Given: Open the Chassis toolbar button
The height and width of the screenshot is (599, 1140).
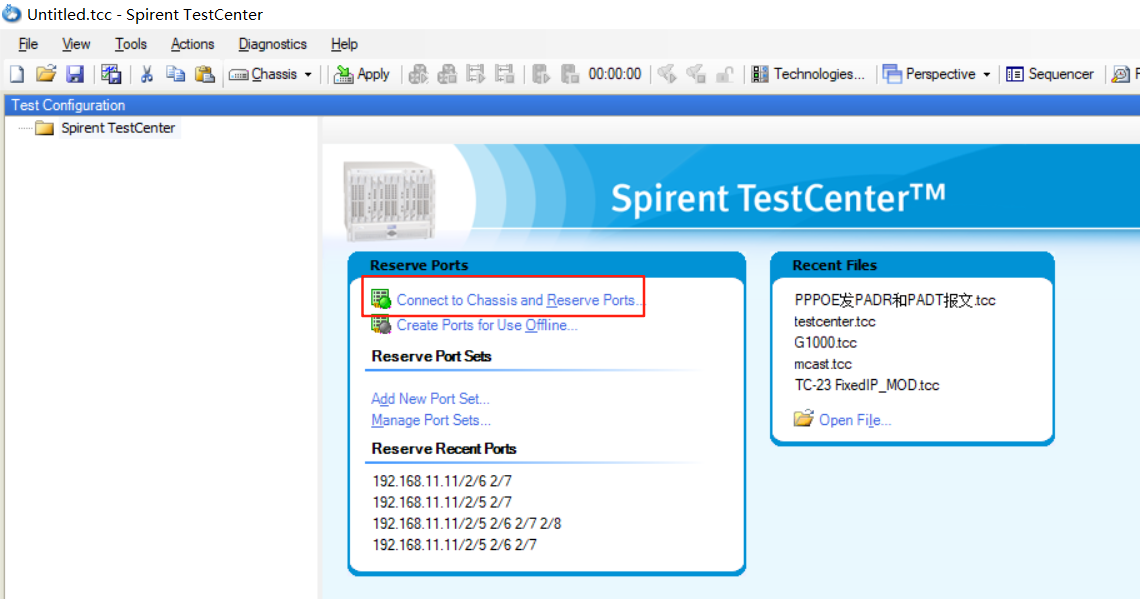Looking at the screenshot, I should (x=263, y=74).
